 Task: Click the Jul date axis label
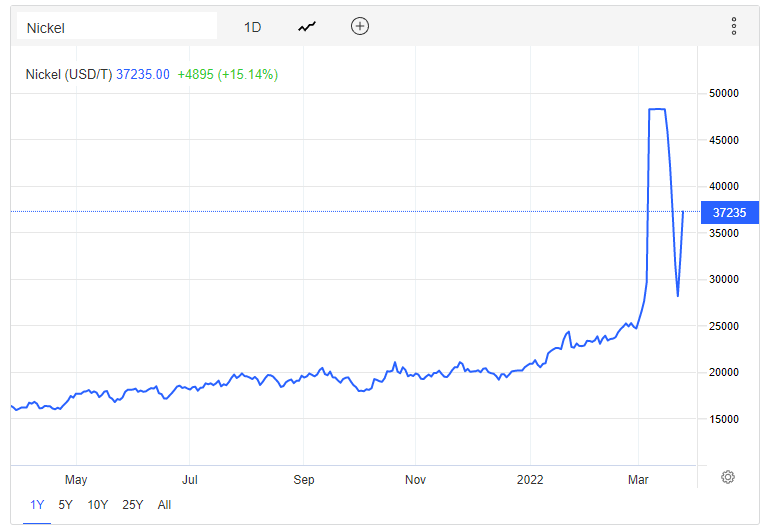(x=190, y=479)
